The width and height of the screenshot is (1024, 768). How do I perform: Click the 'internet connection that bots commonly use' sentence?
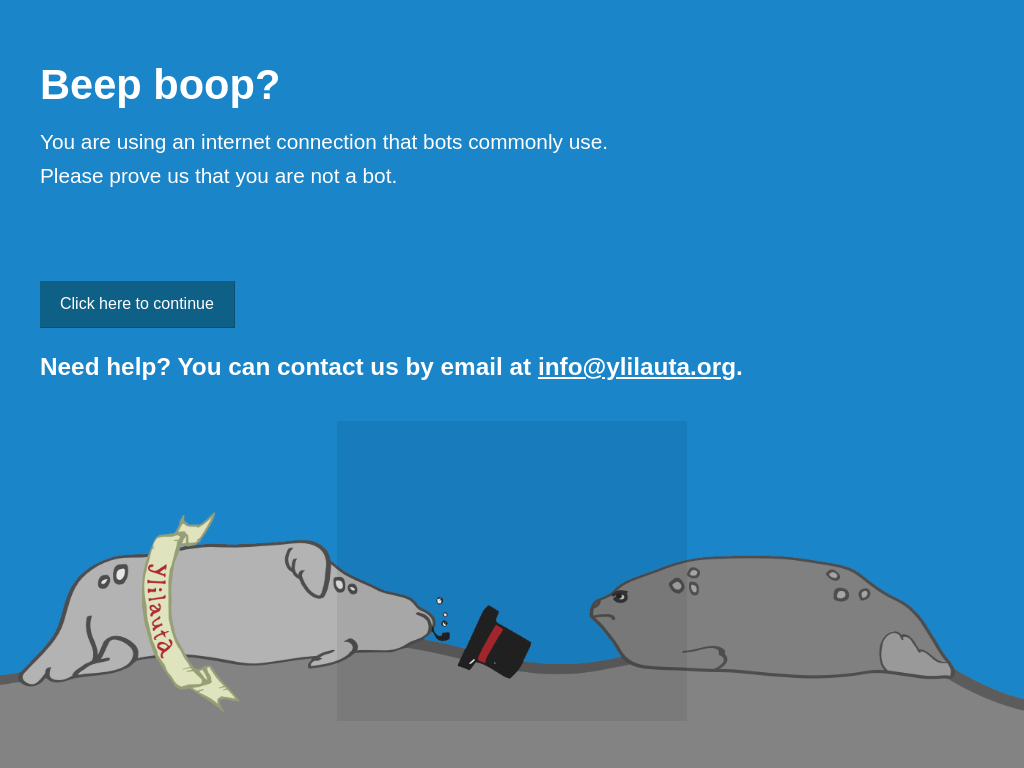[x=404, y=142]
